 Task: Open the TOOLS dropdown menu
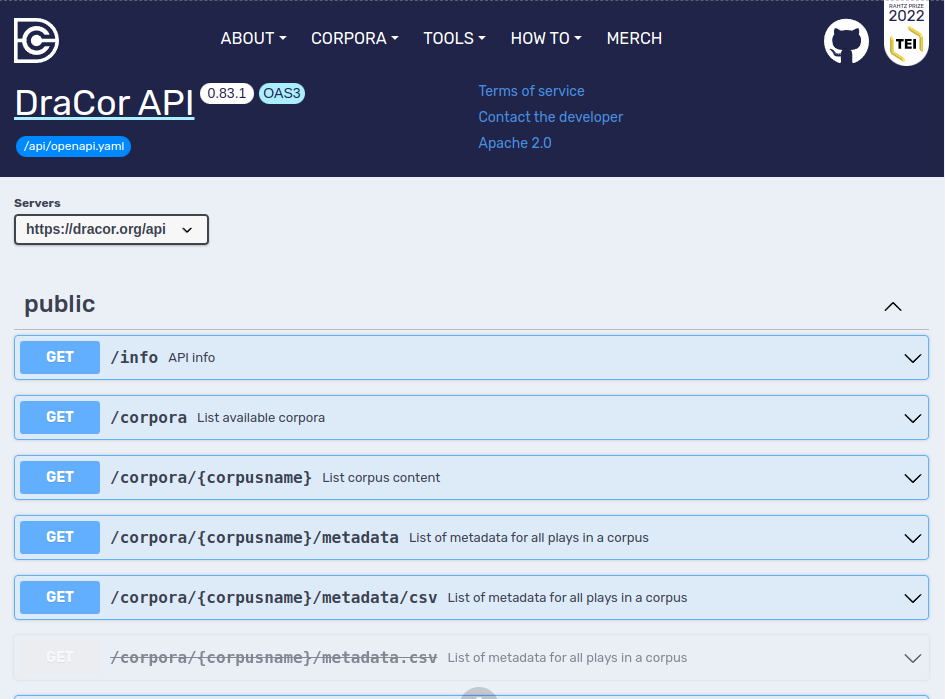coord(454,39)
